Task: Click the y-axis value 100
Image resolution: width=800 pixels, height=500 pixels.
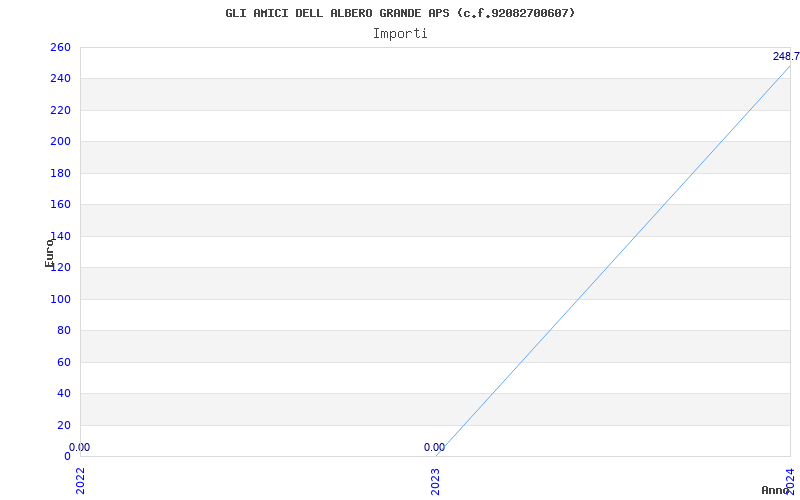Action: [60, 299]
